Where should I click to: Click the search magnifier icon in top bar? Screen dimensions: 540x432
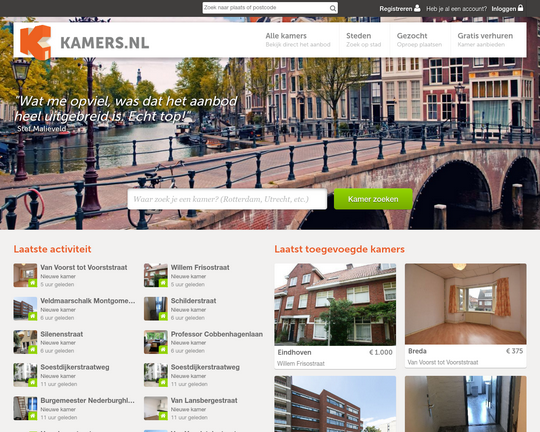click(333, 8)
